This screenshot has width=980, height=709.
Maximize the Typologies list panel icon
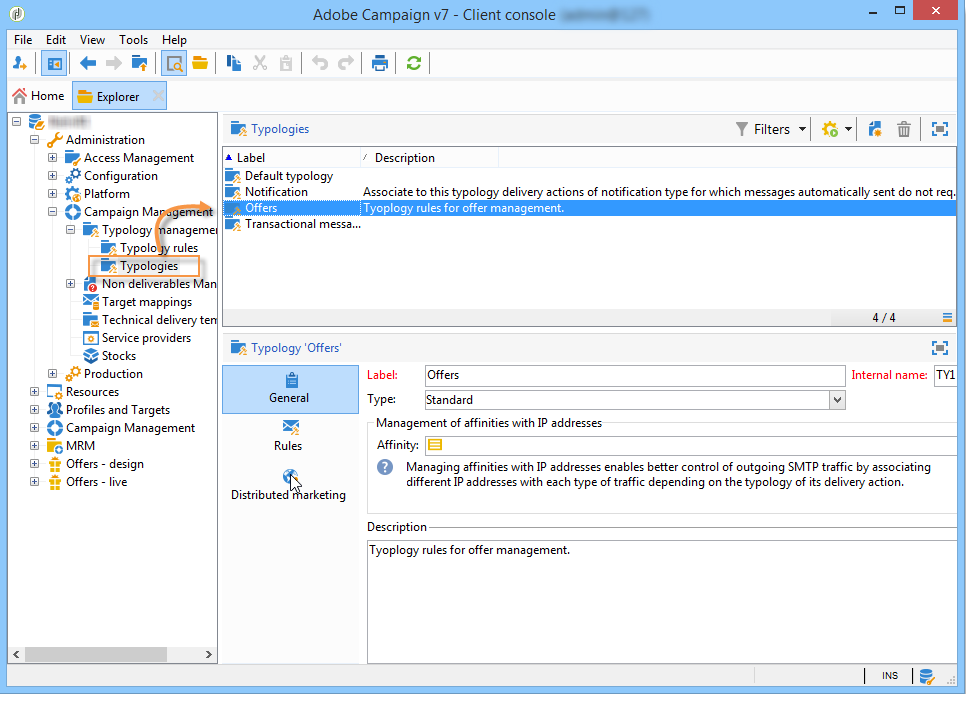point(940,129)
